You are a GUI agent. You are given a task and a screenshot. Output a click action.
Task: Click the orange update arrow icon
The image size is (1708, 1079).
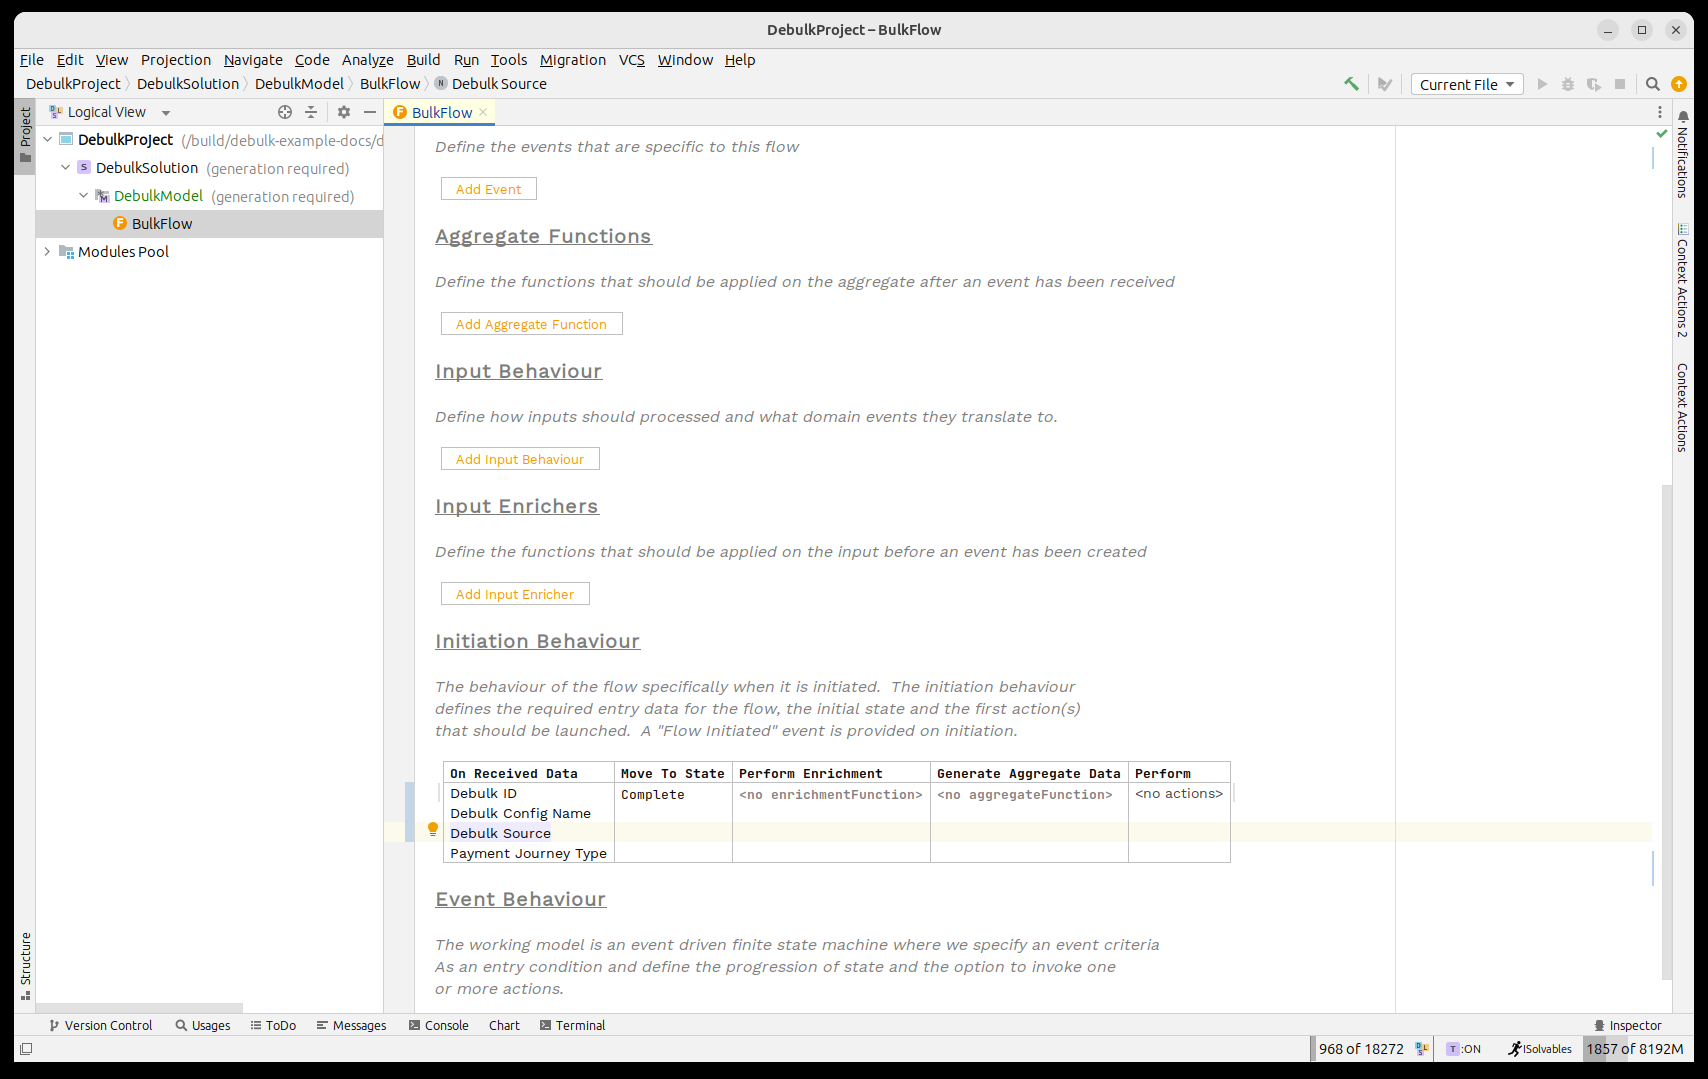pyautogui.click(x=1679, y=84)
